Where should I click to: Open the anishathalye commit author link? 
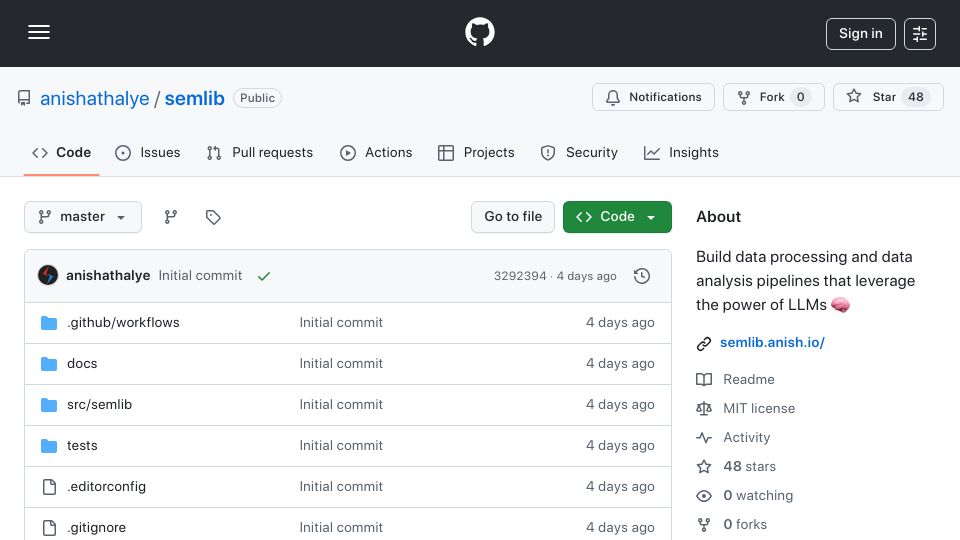(108, 276)
